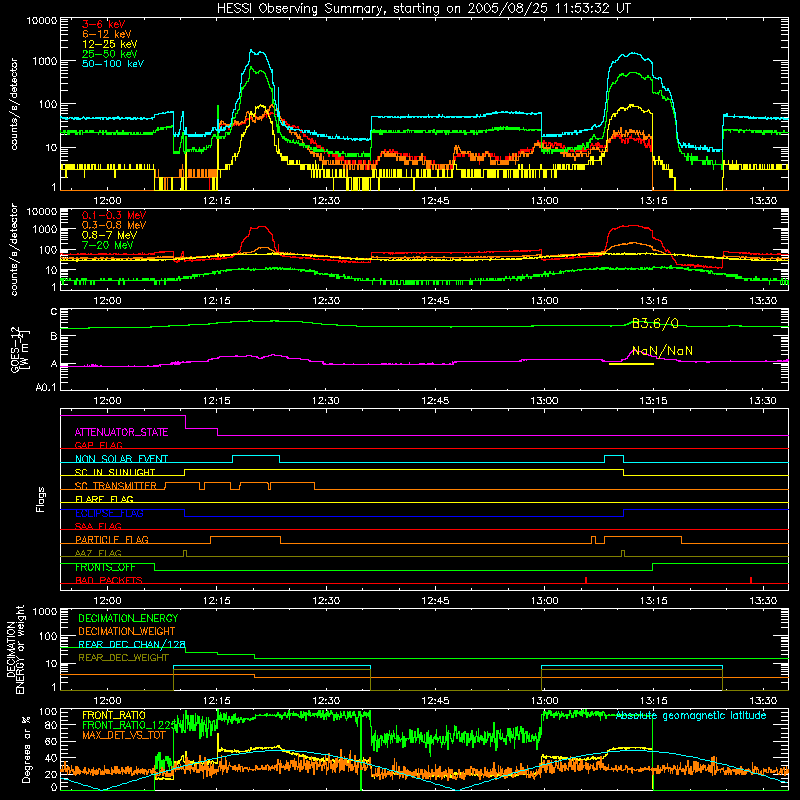This screenshot has width=800, height=800.
Task: Click the green 25-50 keV legend entry
Action: pyautogui.click(x=109, y=54)
